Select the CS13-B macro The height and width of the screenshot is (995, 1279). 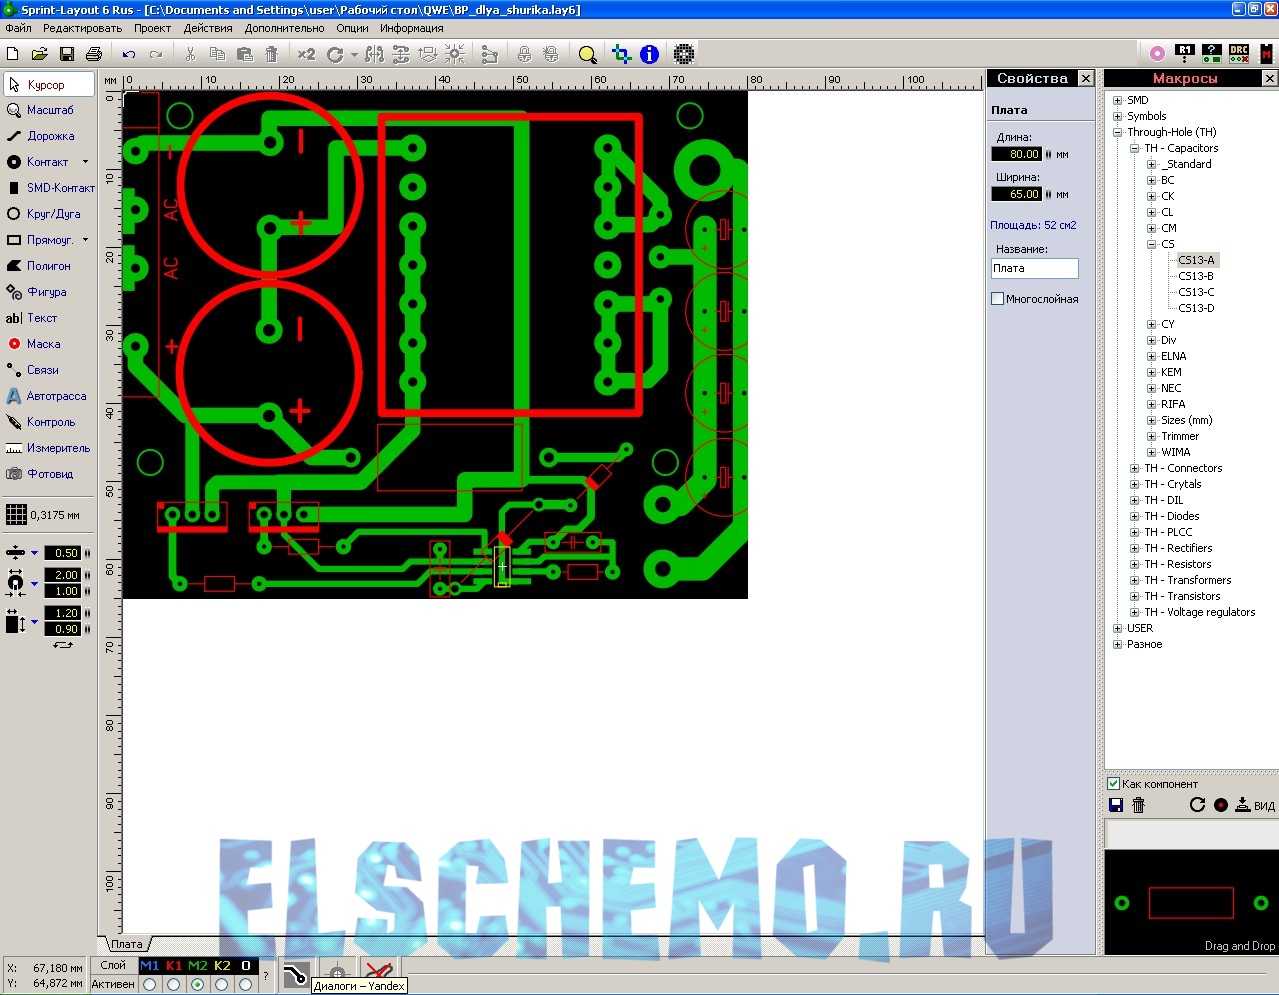tap(1196, 275)
